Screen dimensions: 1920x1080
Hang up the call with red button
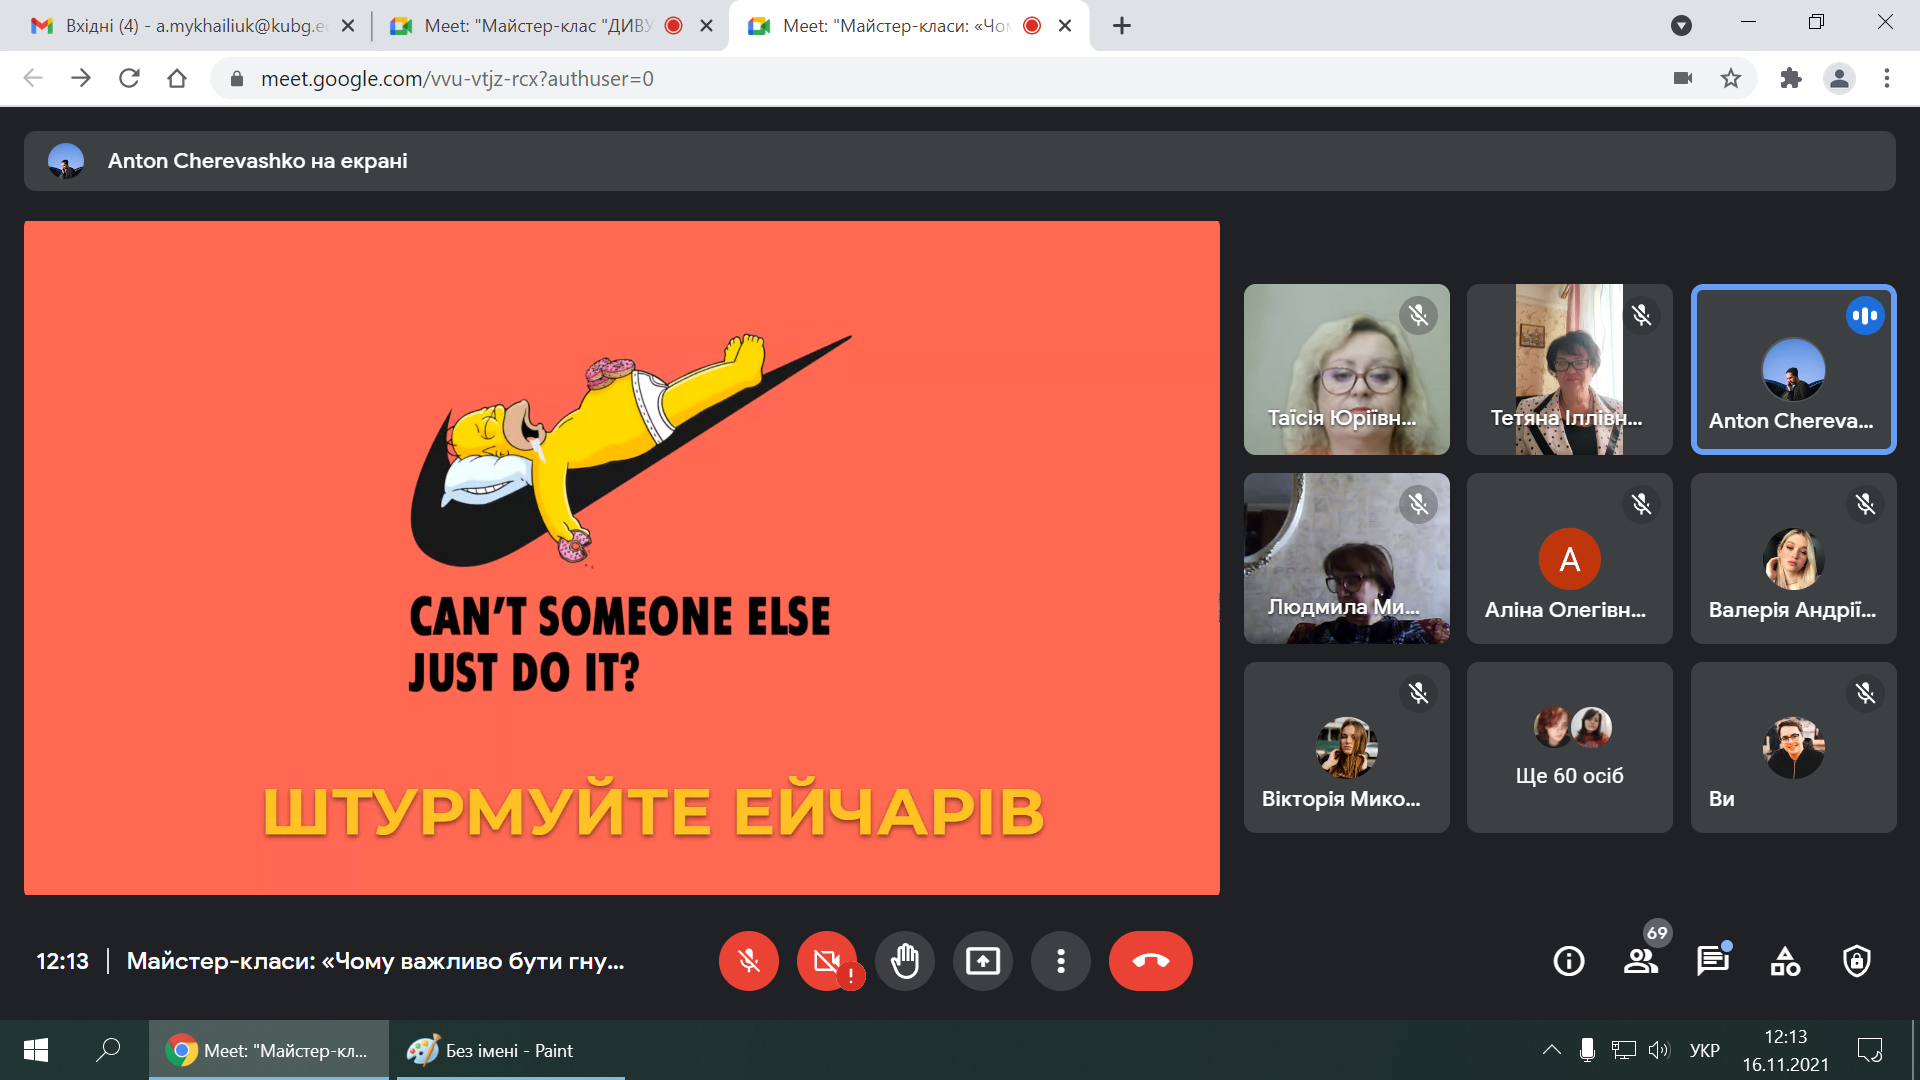point(1150,961)
